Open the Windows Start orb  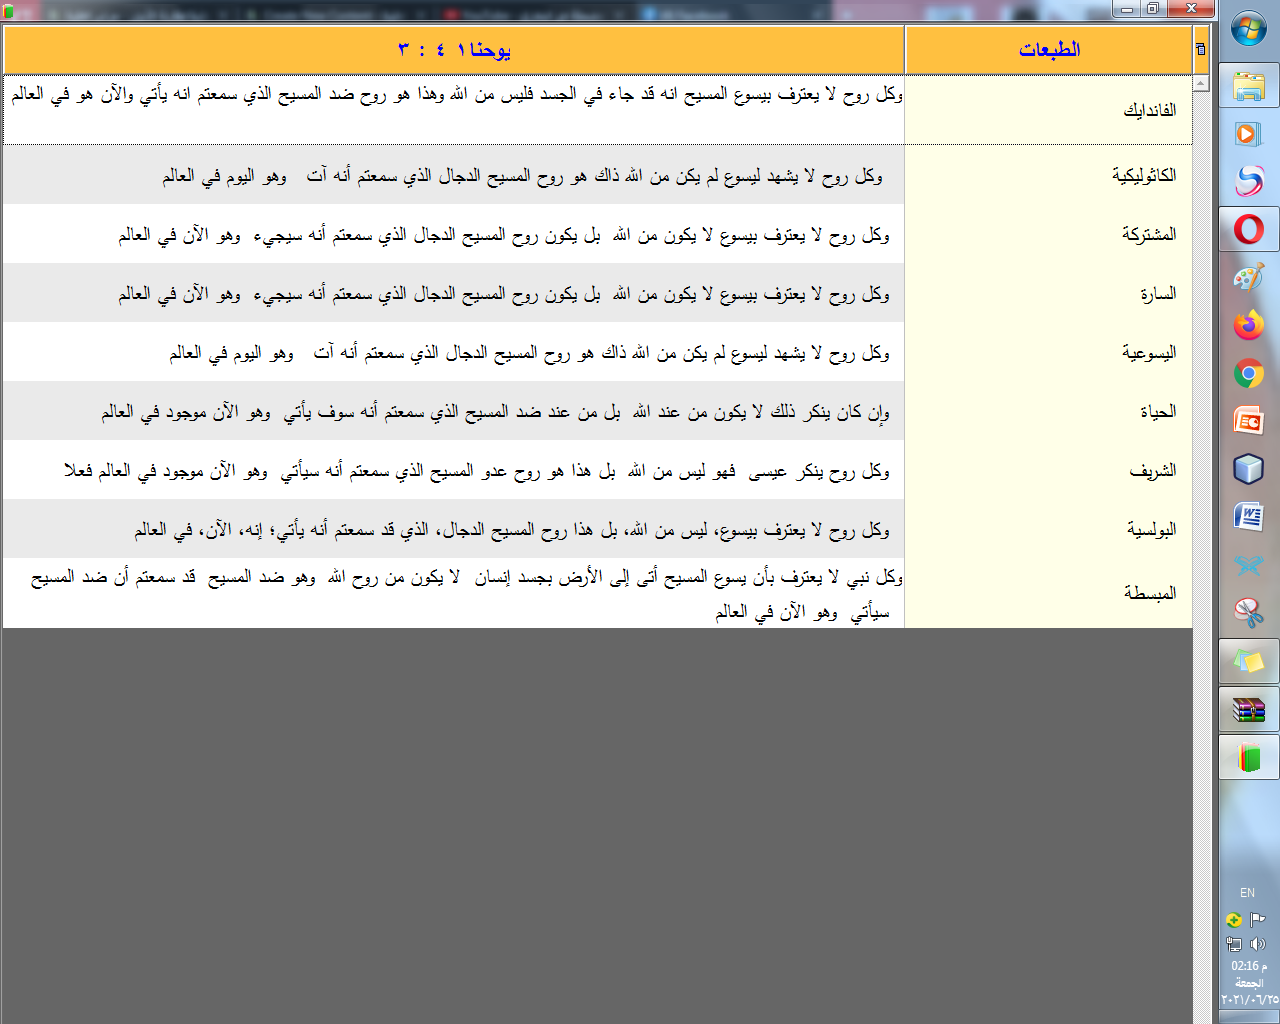pyautogui.click(x=1248, y=28)
